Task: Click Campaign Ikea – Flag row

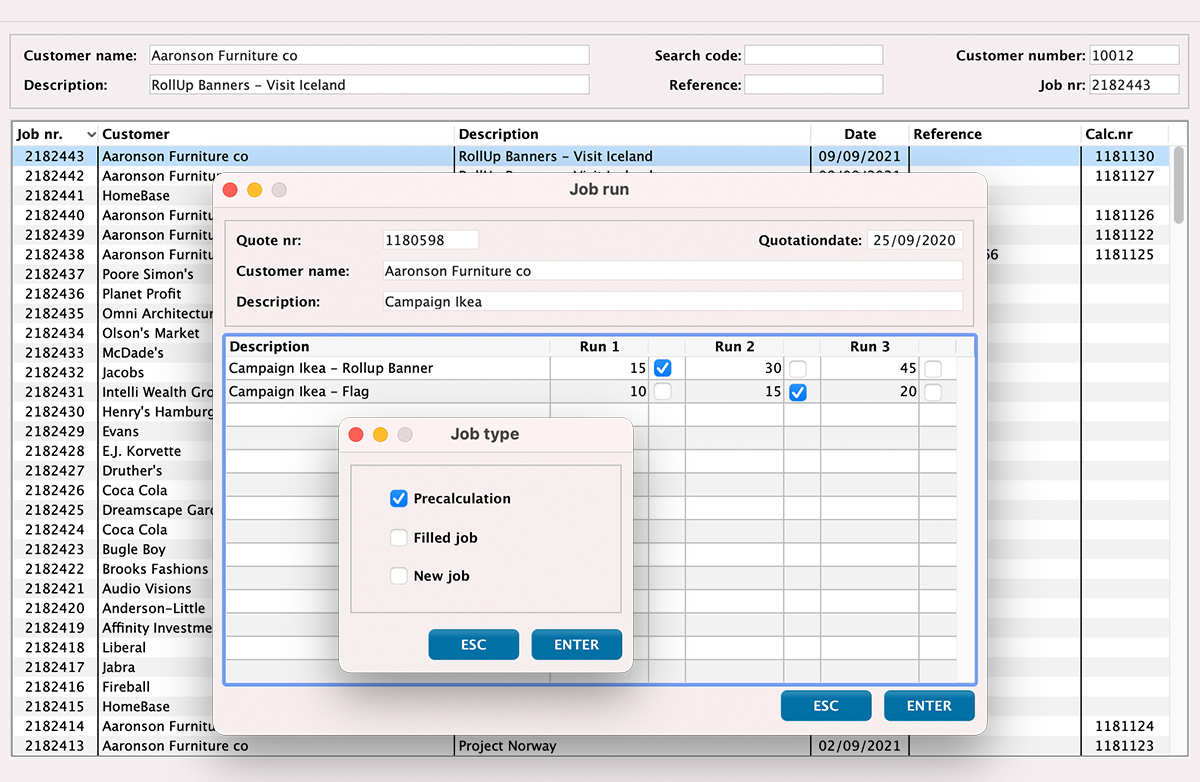Action: click(591, 392)
